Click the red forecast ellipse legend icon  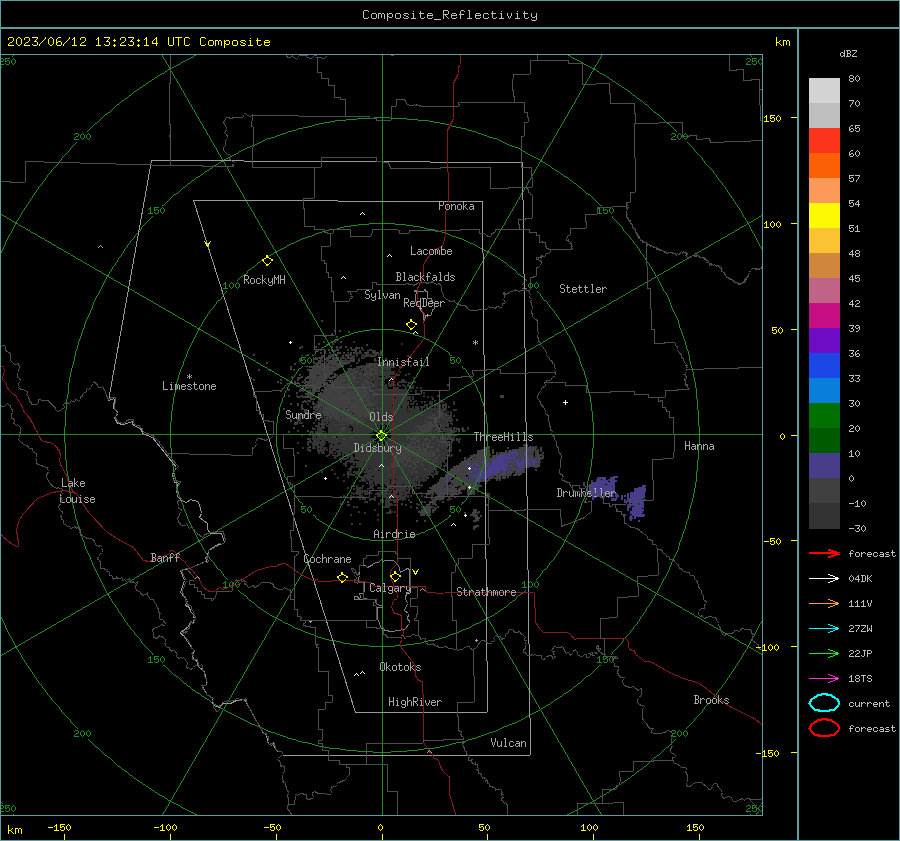pos(824,728)
